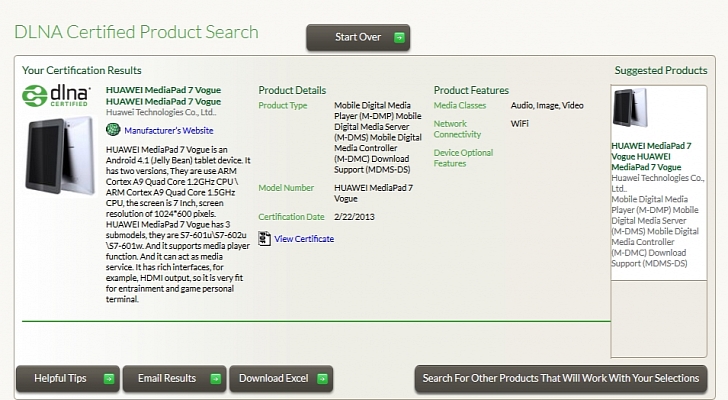Click the certificate document icon

tap(265, 239)
